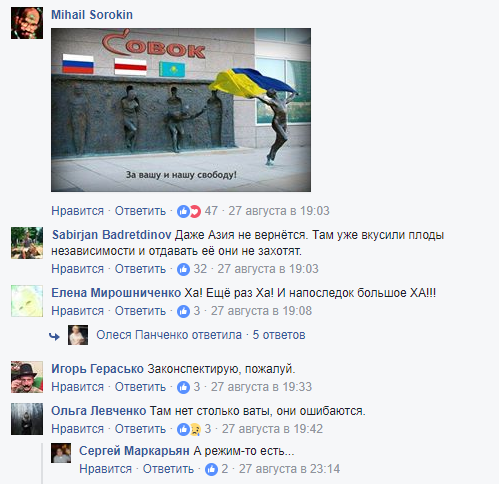Open the timestamp 27 августа в 19:33
The width and height of the screenshot is (499, 484).
click(261, 387)
